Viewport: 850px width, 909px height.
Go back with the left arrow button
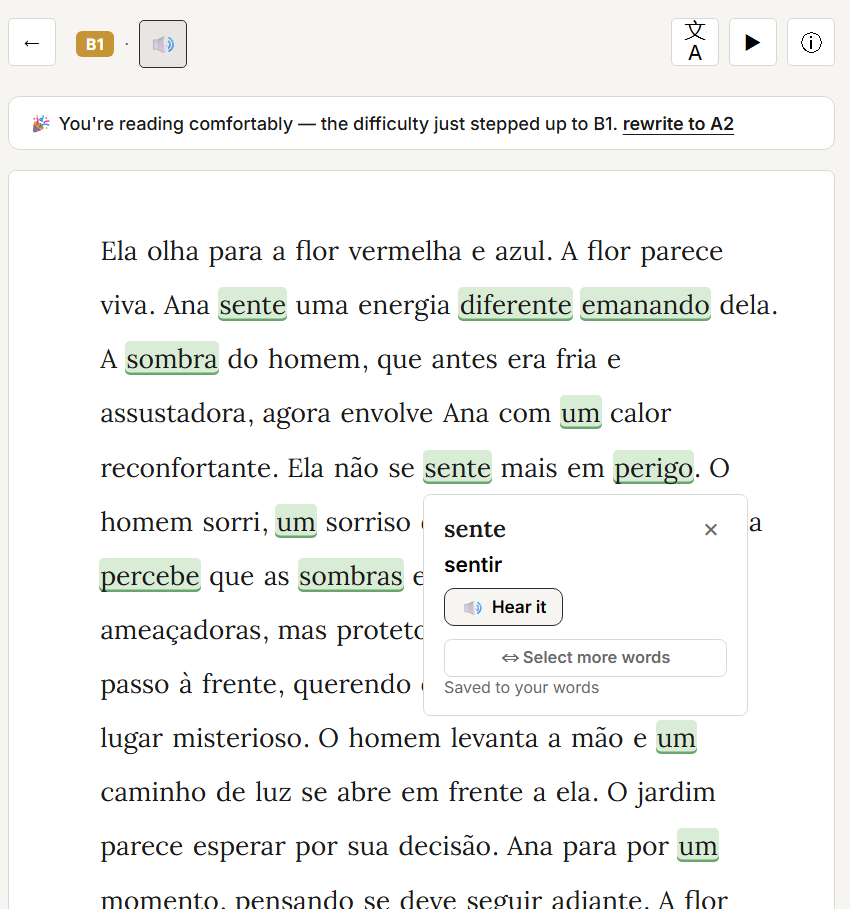click(32, 42)
